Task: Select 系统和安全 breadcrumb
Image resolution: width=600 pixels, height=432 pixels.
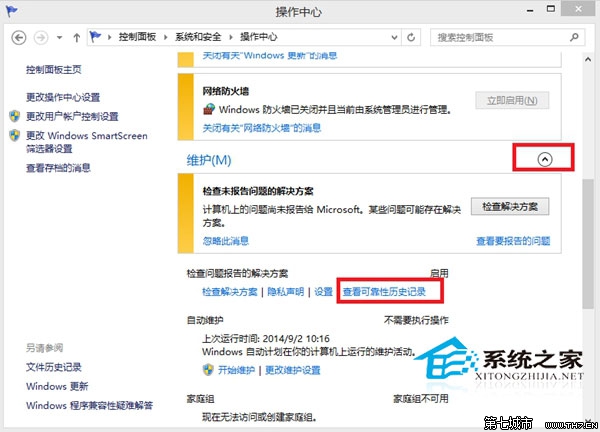Action: (x=198, y=37)
